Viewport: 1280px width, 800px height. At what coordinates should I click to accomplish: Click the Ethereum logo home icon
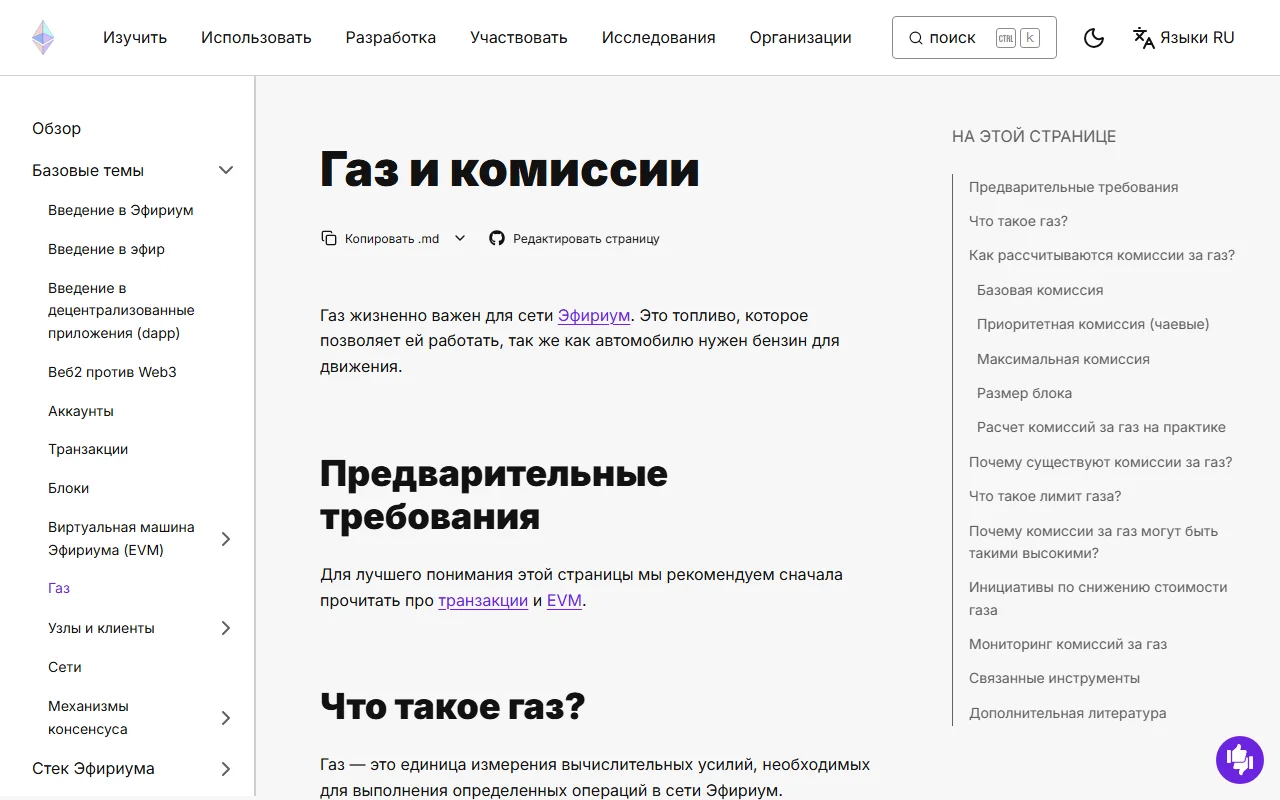tap(43, 38)
